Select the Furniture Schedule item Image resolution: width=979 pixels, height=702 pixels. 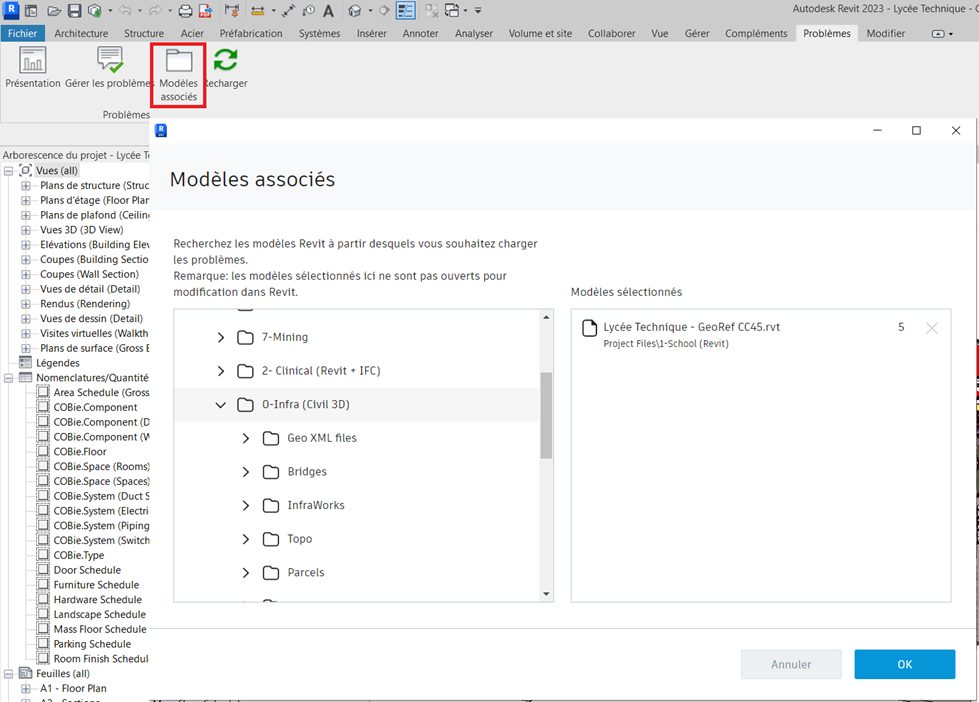[x=96, y=585]
